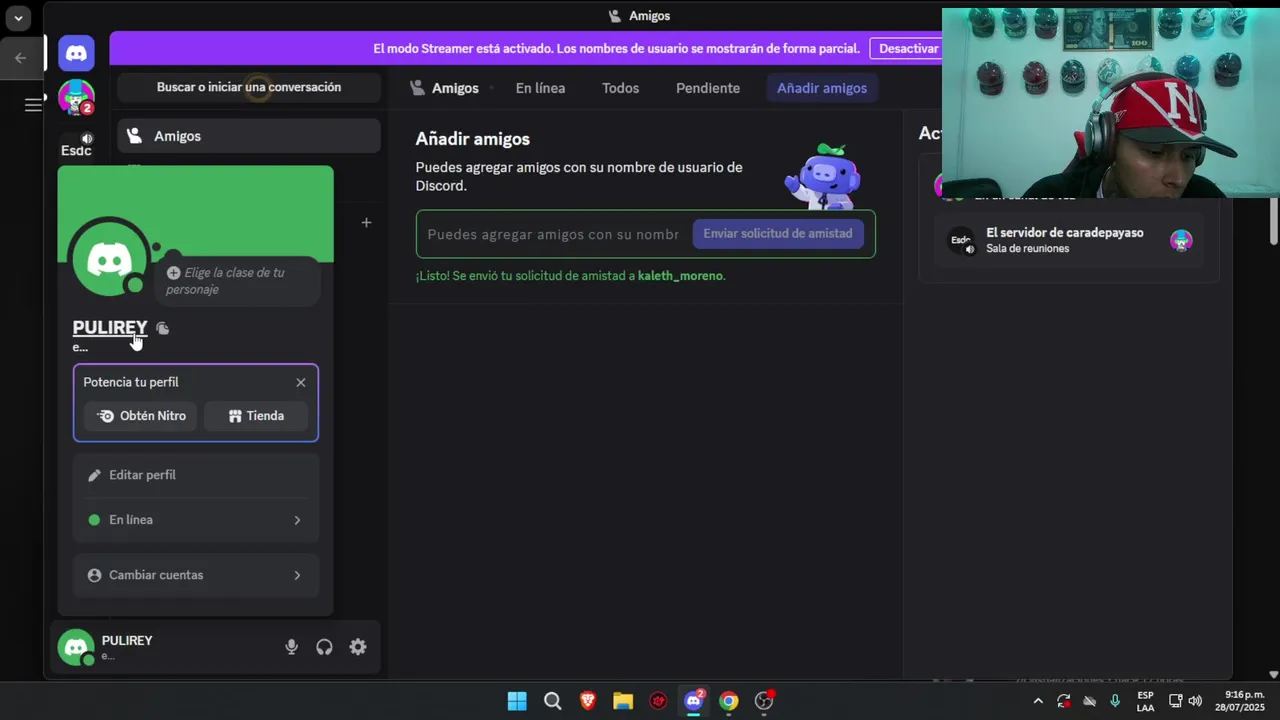Click the Discord taskbar icon

[694, 701]
